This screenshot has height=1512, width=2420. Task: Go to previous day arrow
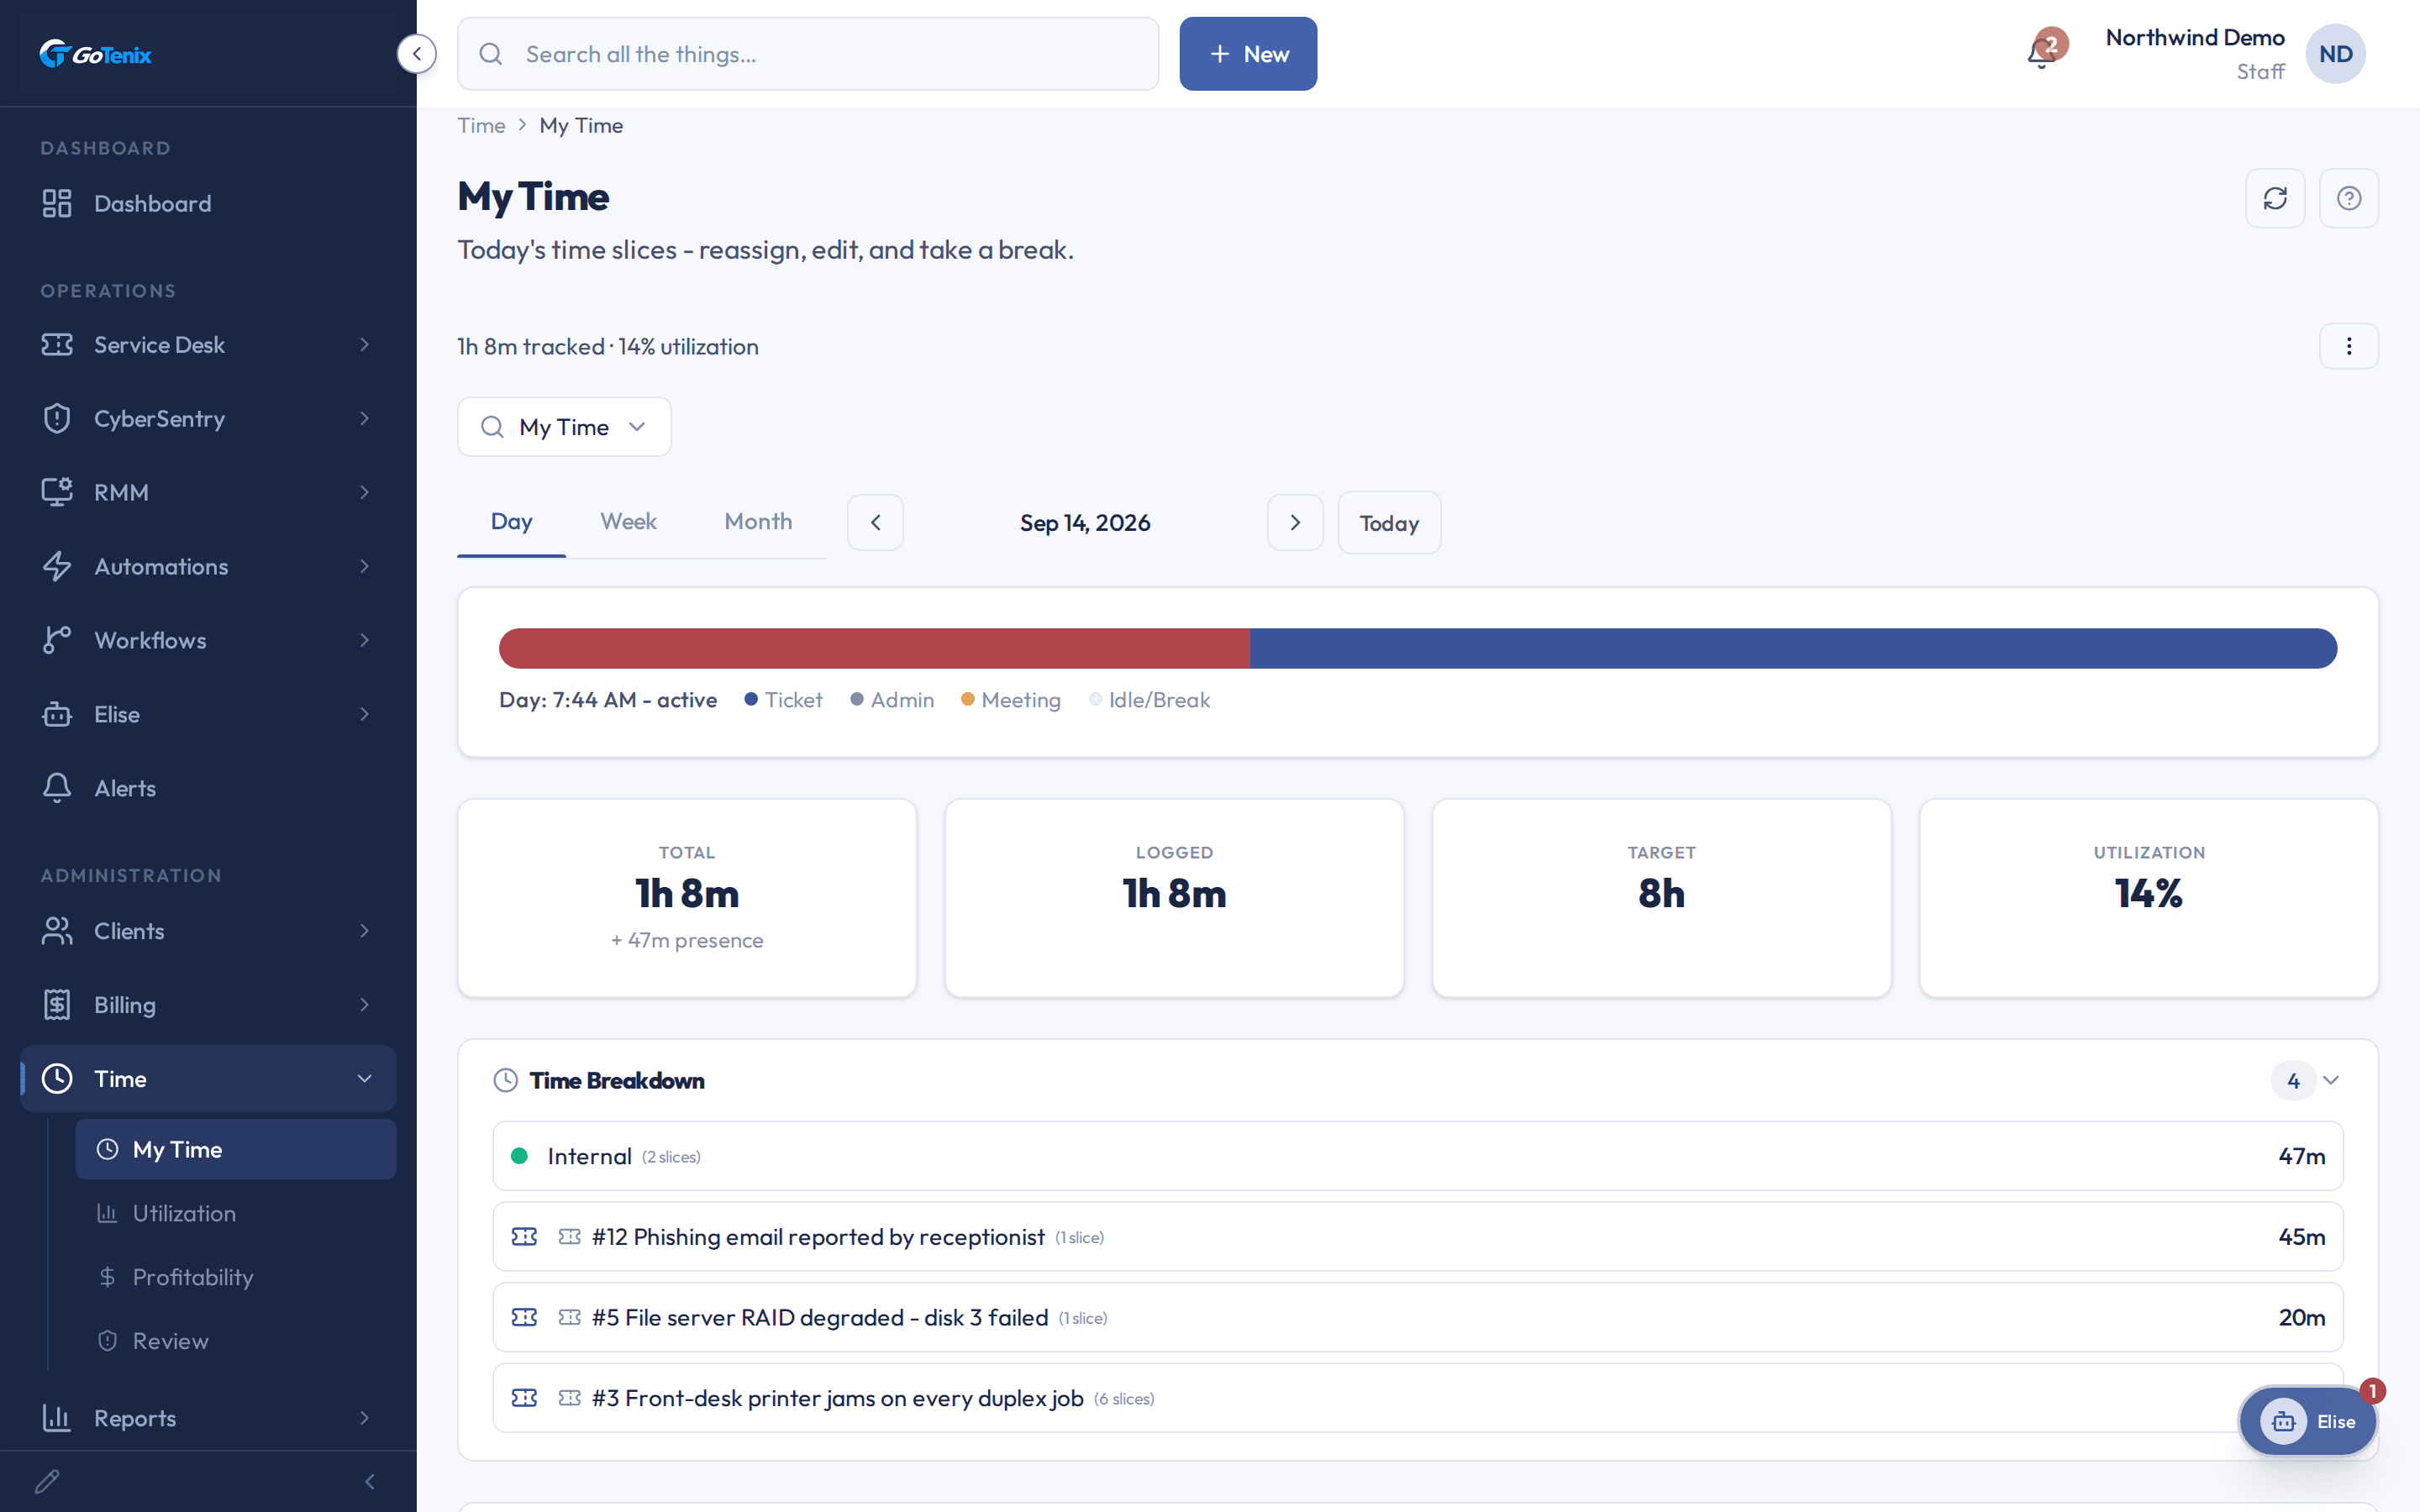(x=875, y=522)
